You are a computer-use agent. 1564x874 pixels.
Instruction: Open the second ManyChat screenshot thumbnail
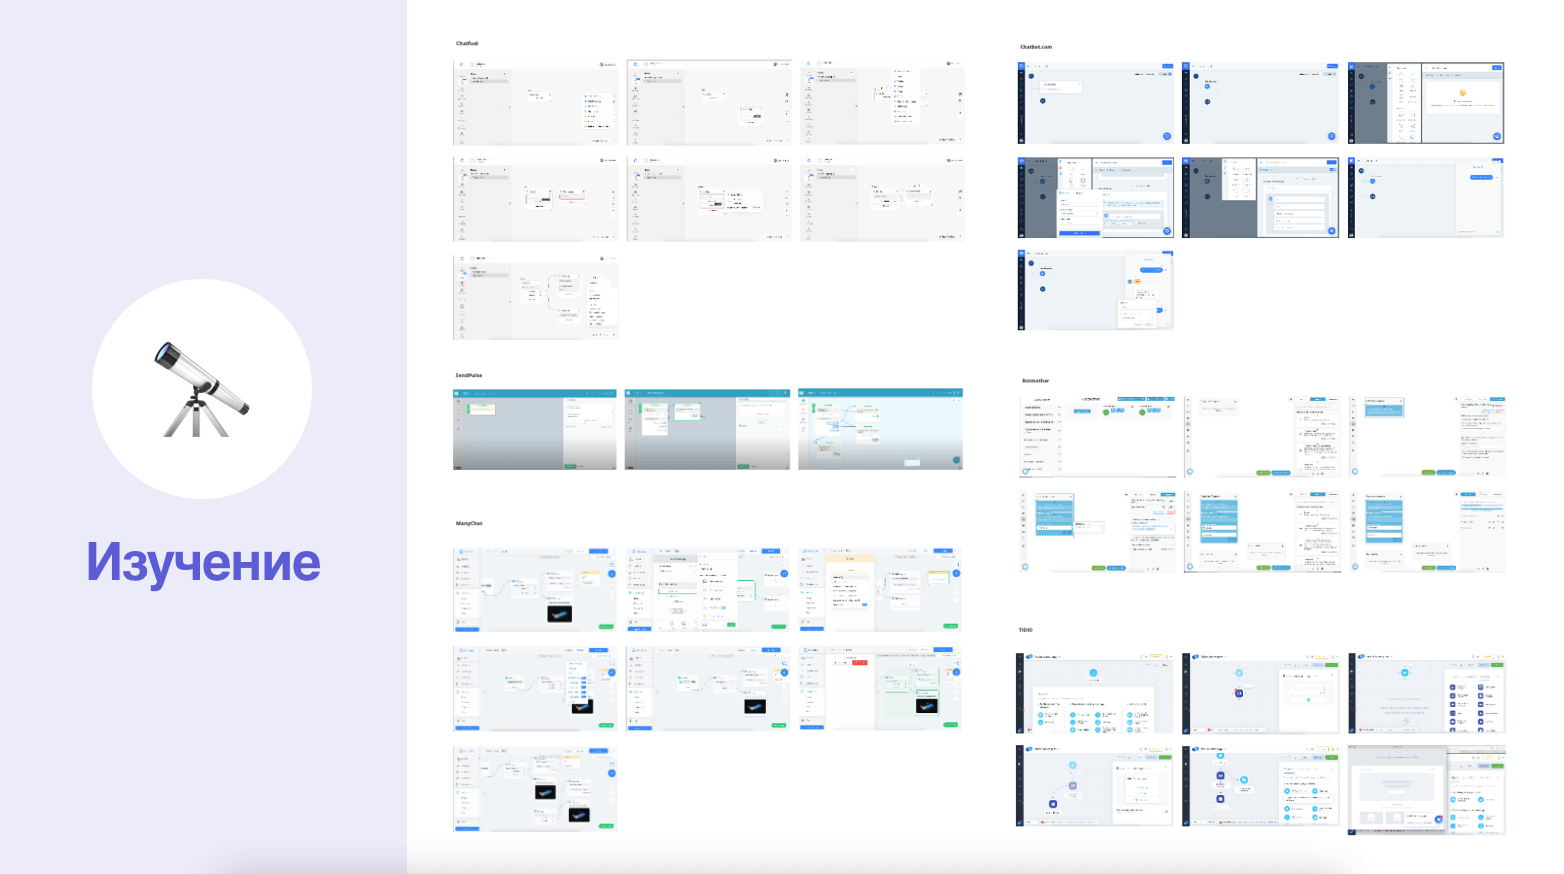[708, 589]
